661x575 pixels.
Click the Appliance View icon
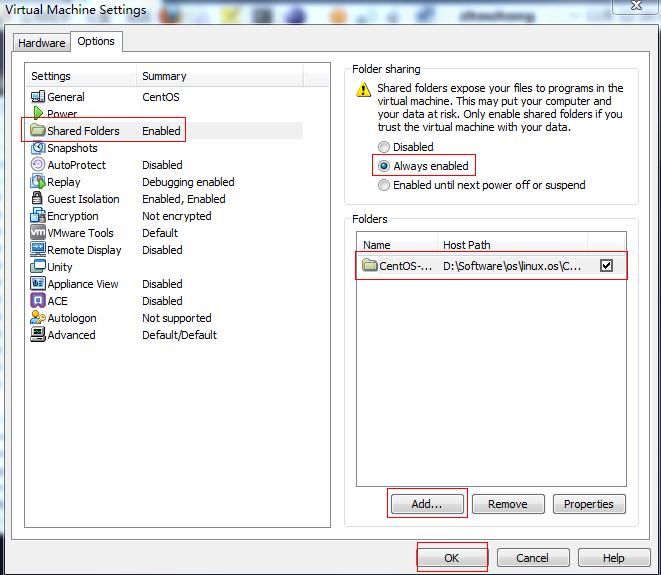tap(38, 283)
